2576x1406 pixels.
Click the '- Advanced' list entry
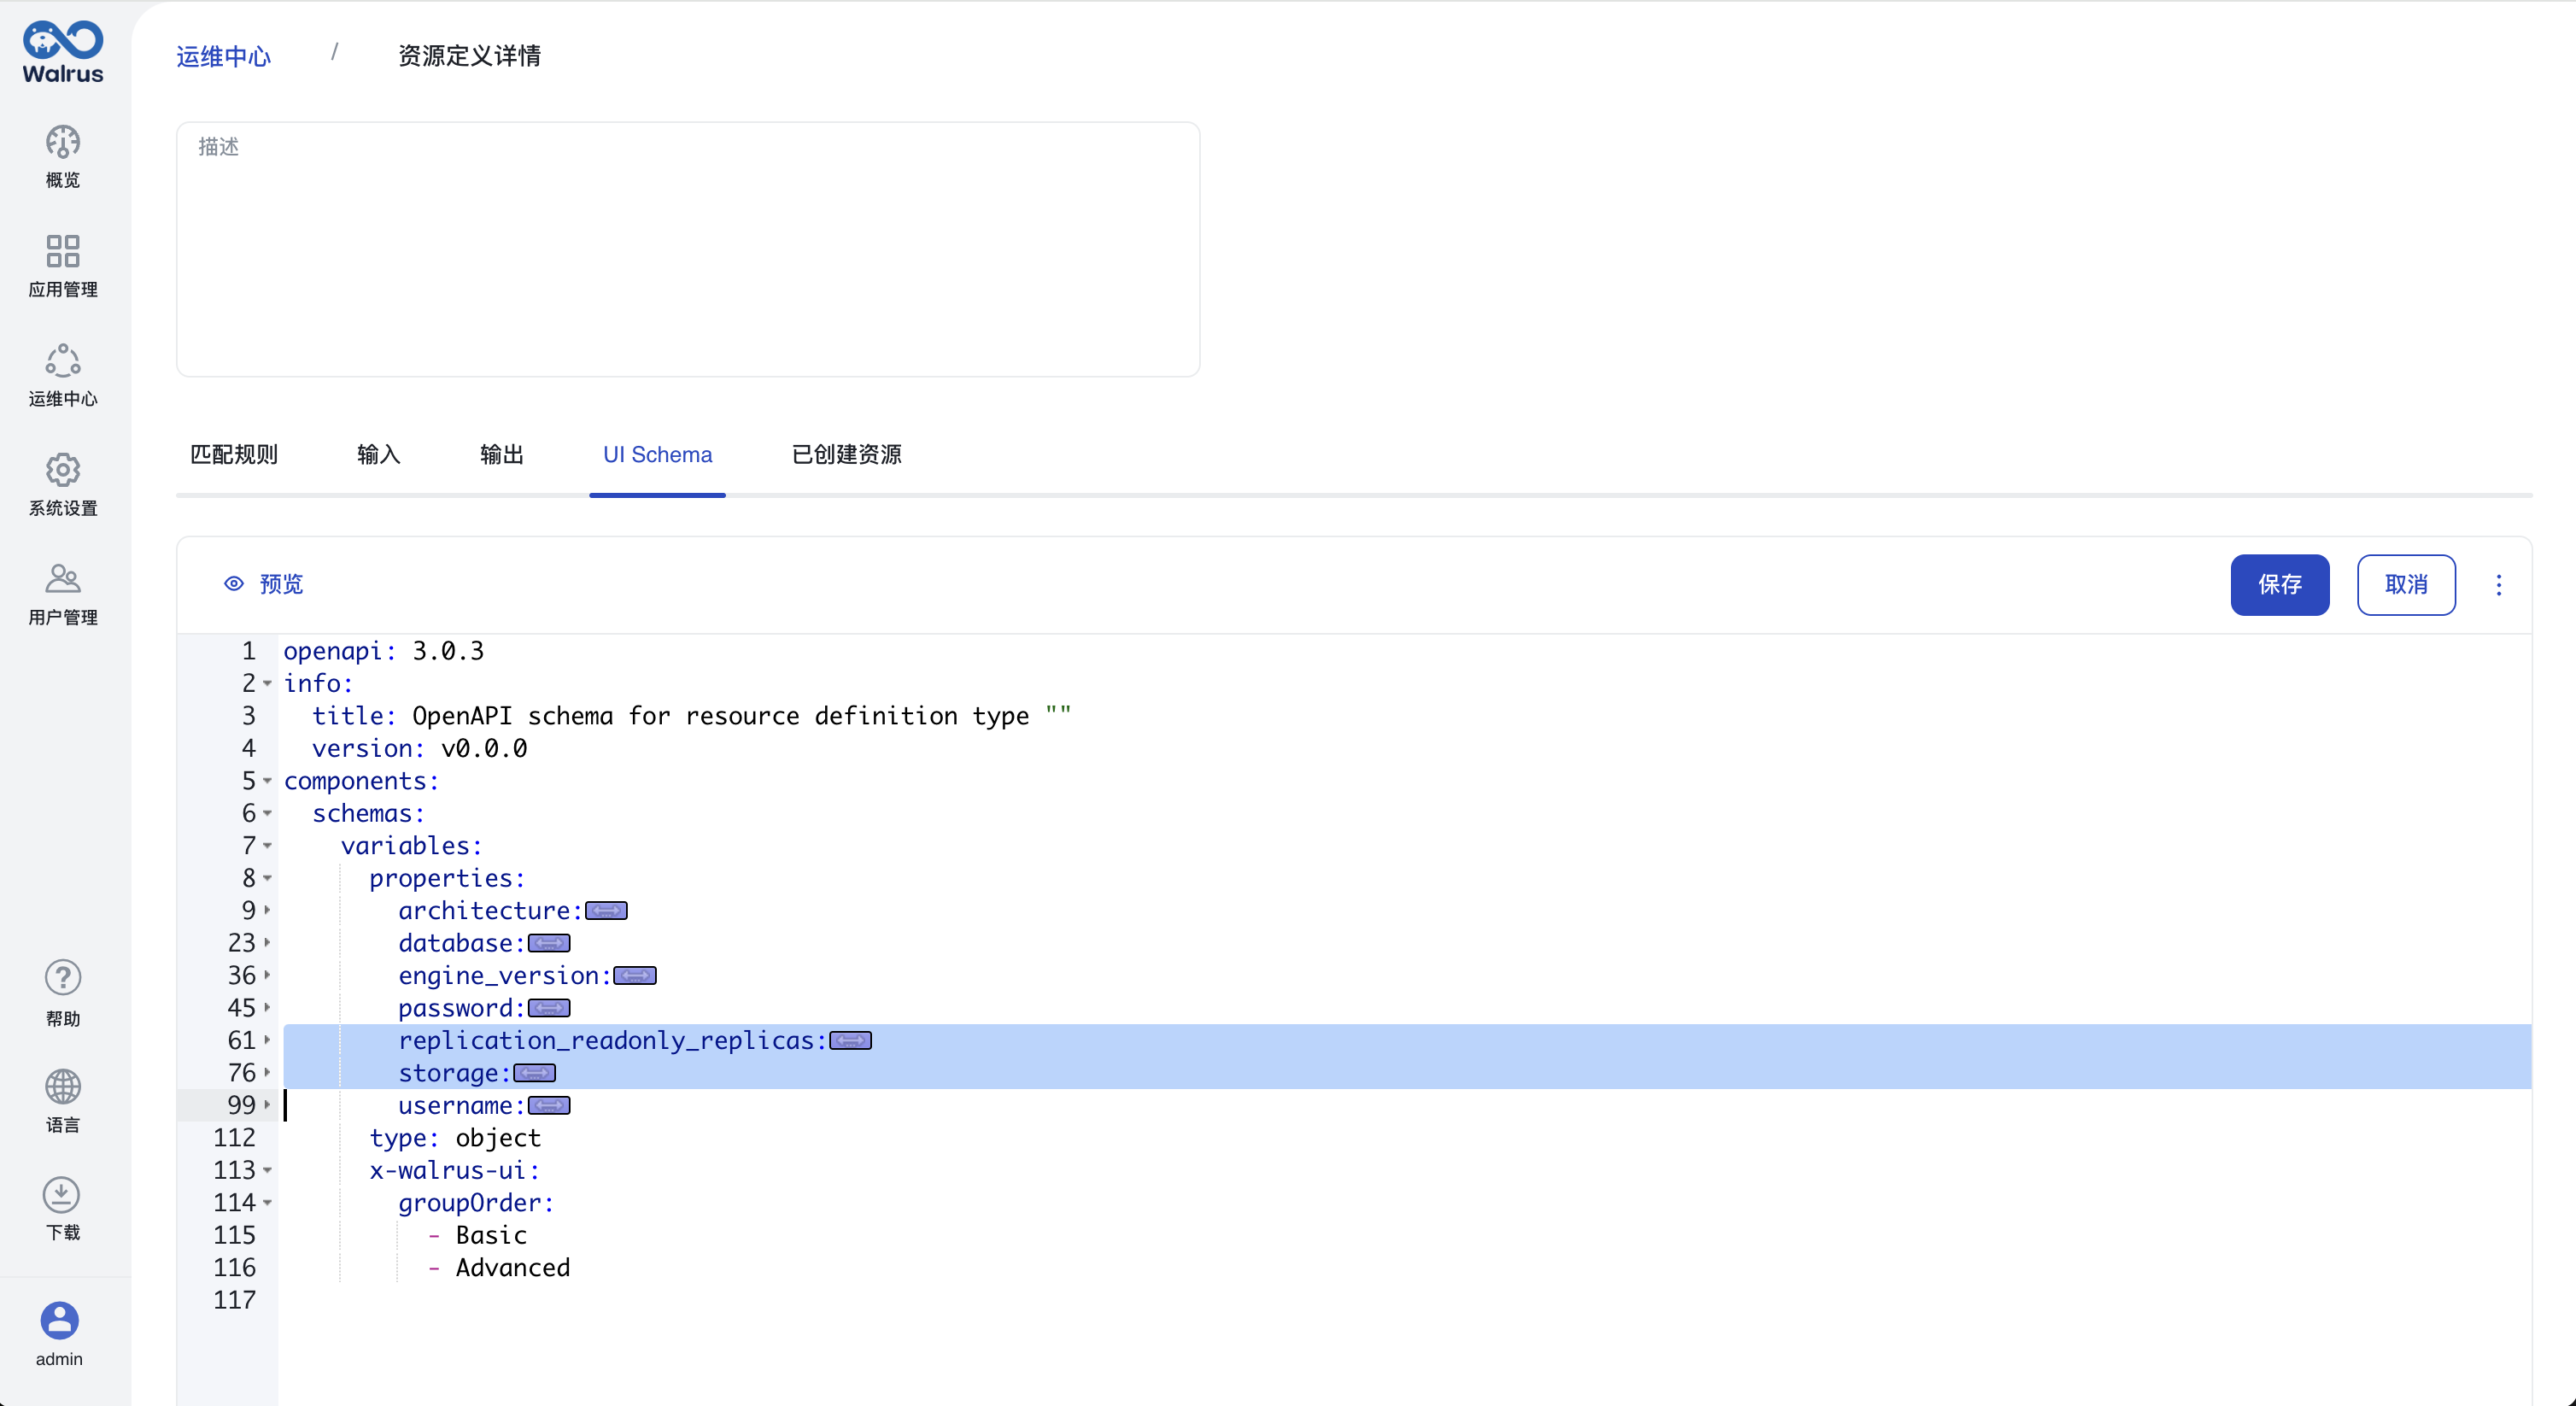(499, 1268)
